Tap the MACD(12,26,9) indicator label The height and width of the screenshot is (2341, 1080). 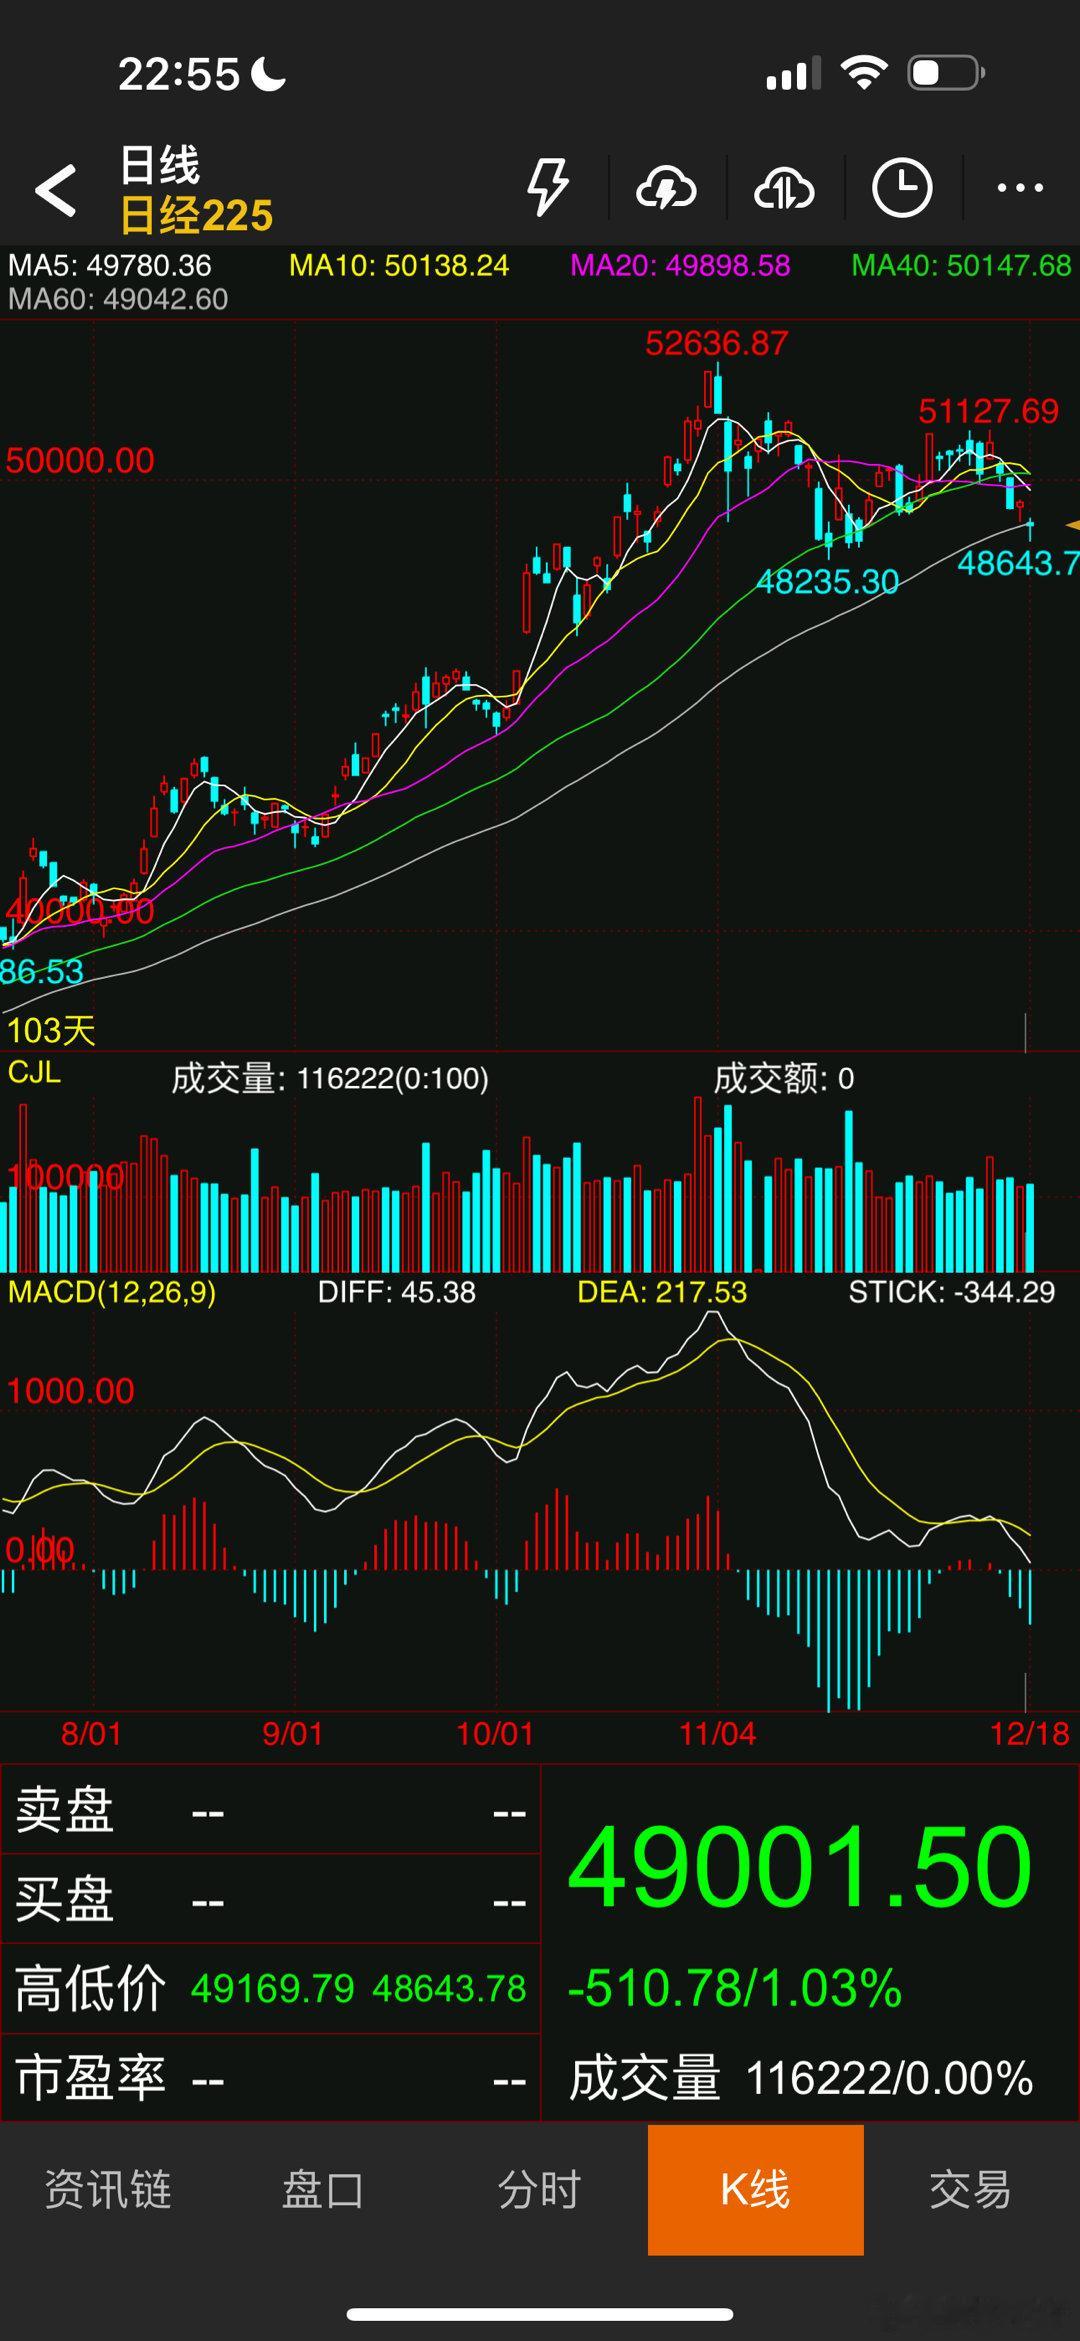point(112,1292)
